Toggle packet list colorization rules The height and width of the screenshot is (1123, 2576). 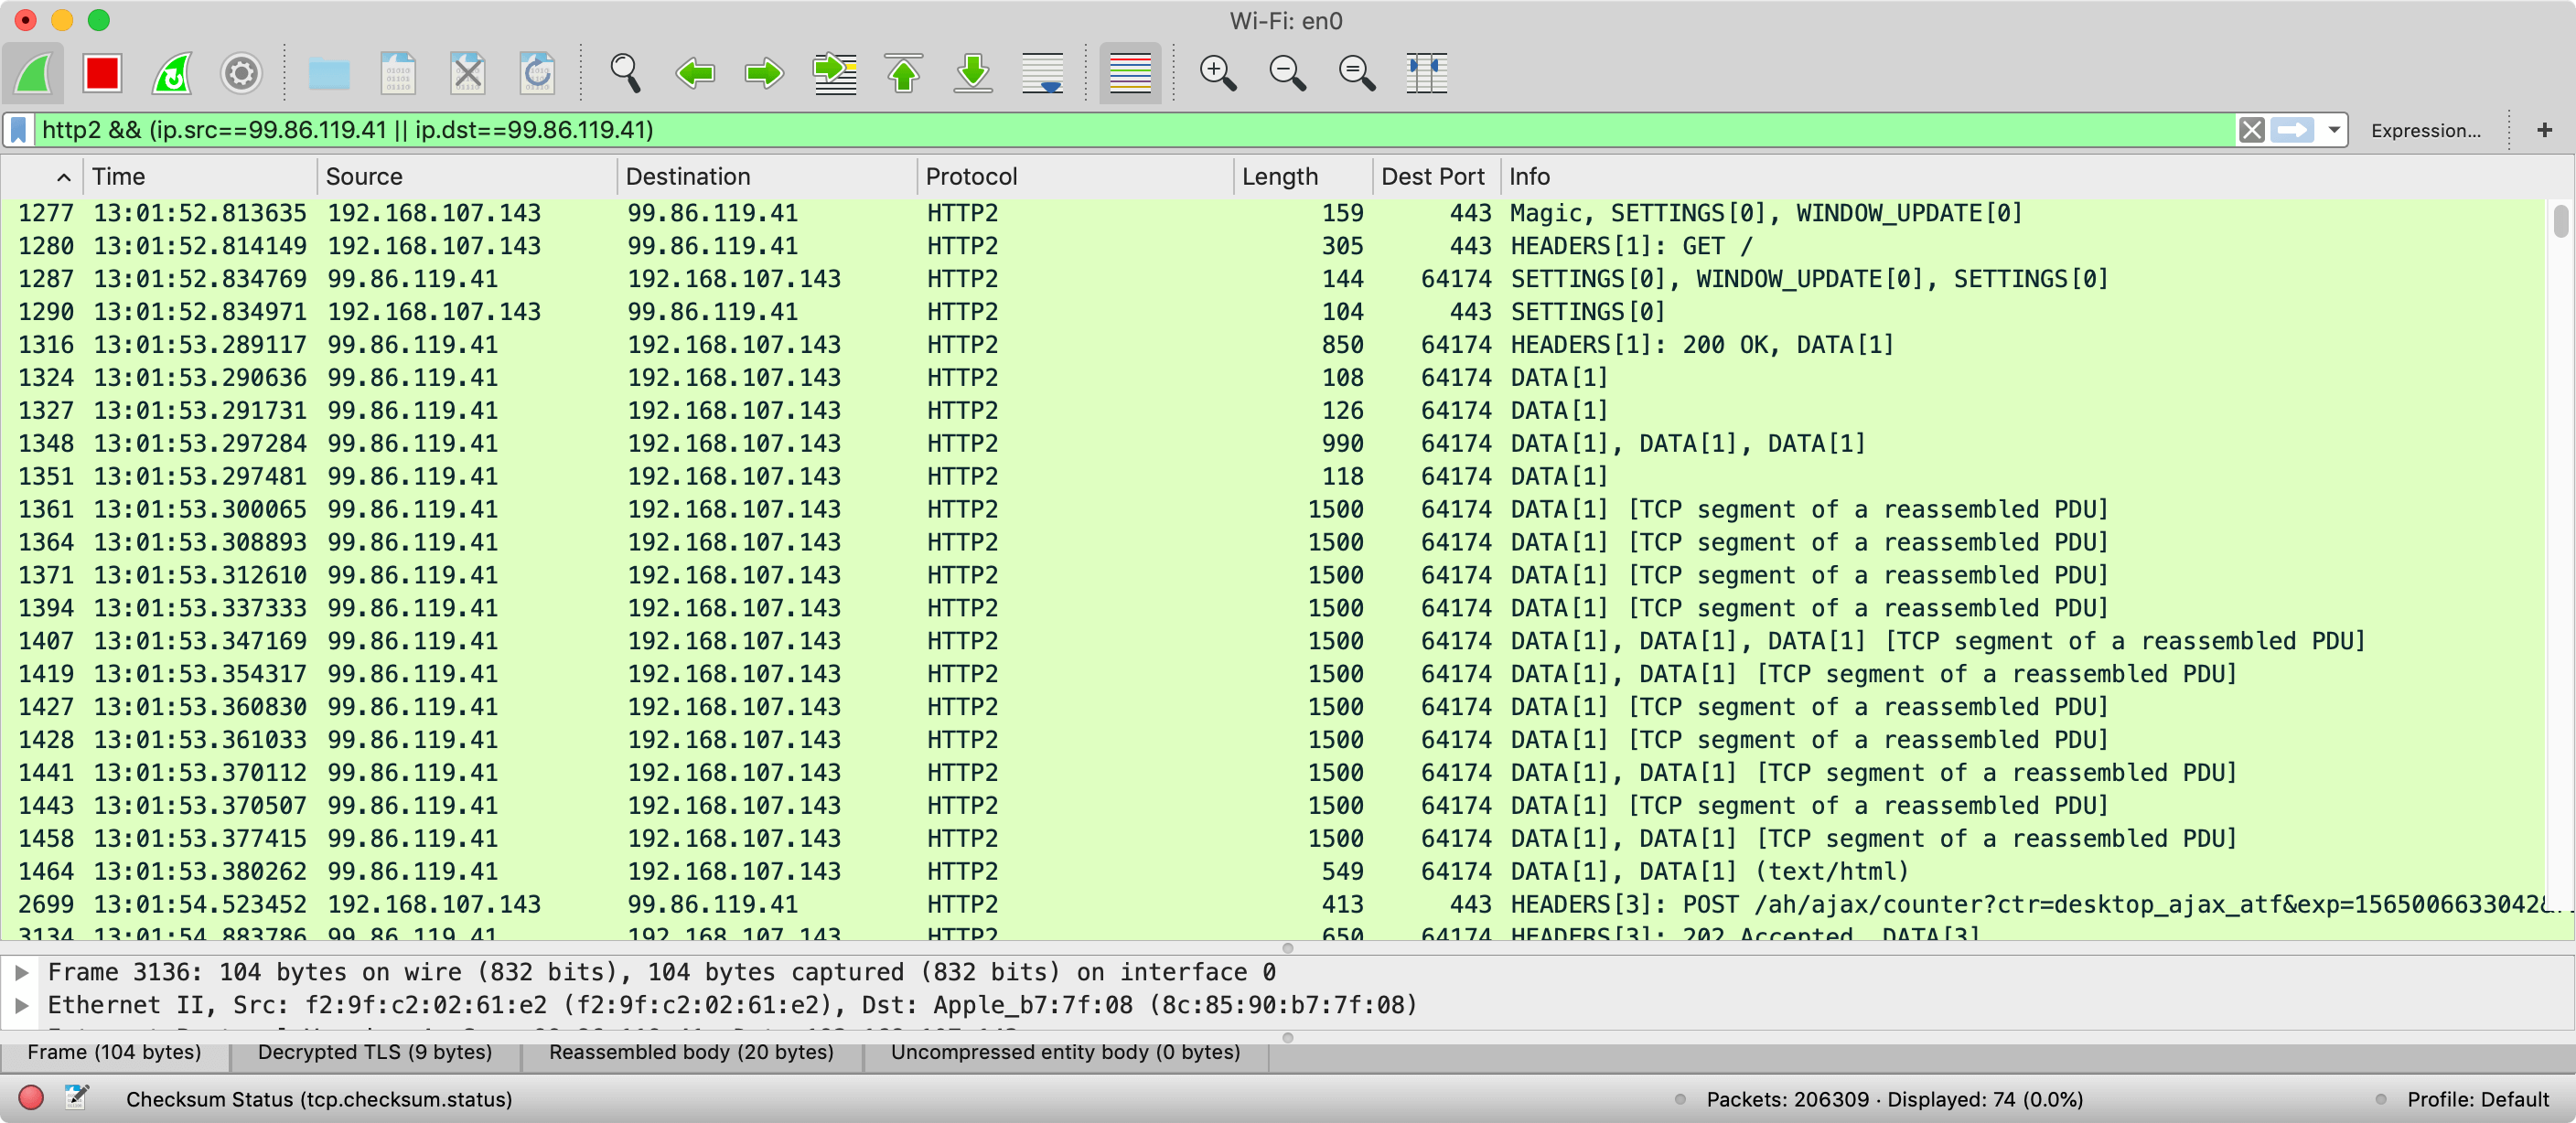click(1130, 73)
